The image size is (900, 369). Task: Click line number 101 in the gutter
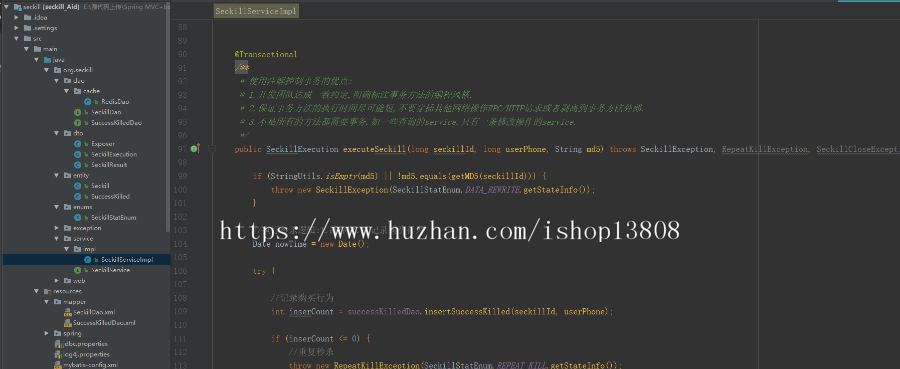pyautogui.click(x=180, y=203)
